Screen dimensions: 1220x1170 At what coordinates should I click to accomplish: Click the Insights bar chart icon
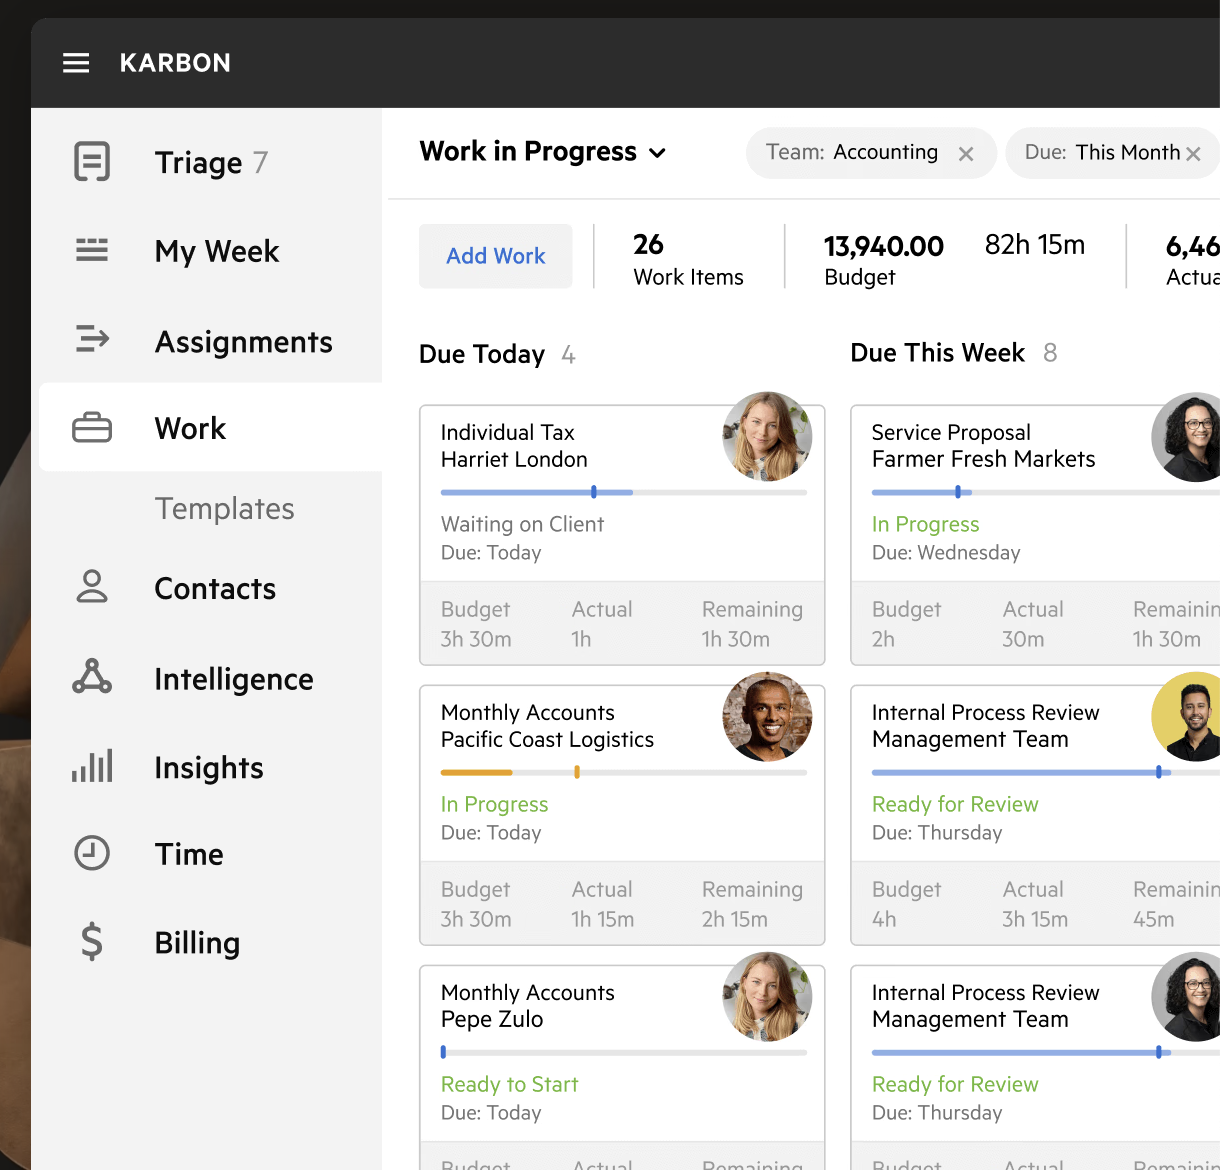[92, 766]
